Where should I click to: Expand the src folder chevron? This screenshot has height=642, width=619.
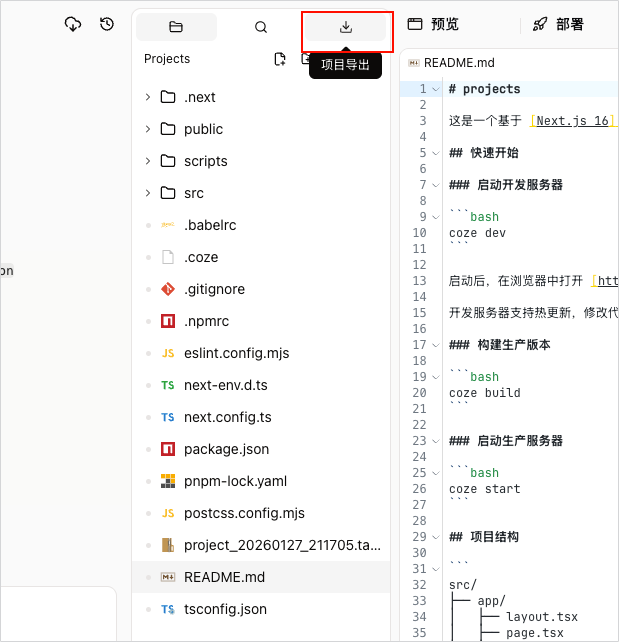click(148, 193)
